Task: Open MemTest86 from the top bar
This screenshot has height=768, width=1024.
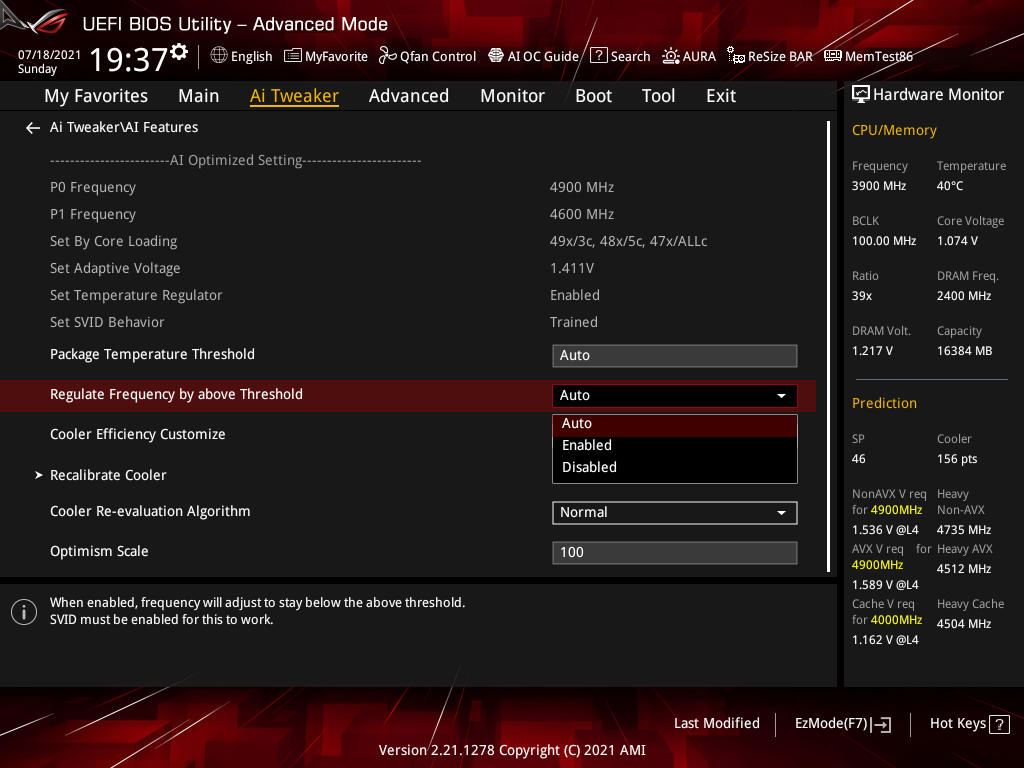Action: [868, 56]
